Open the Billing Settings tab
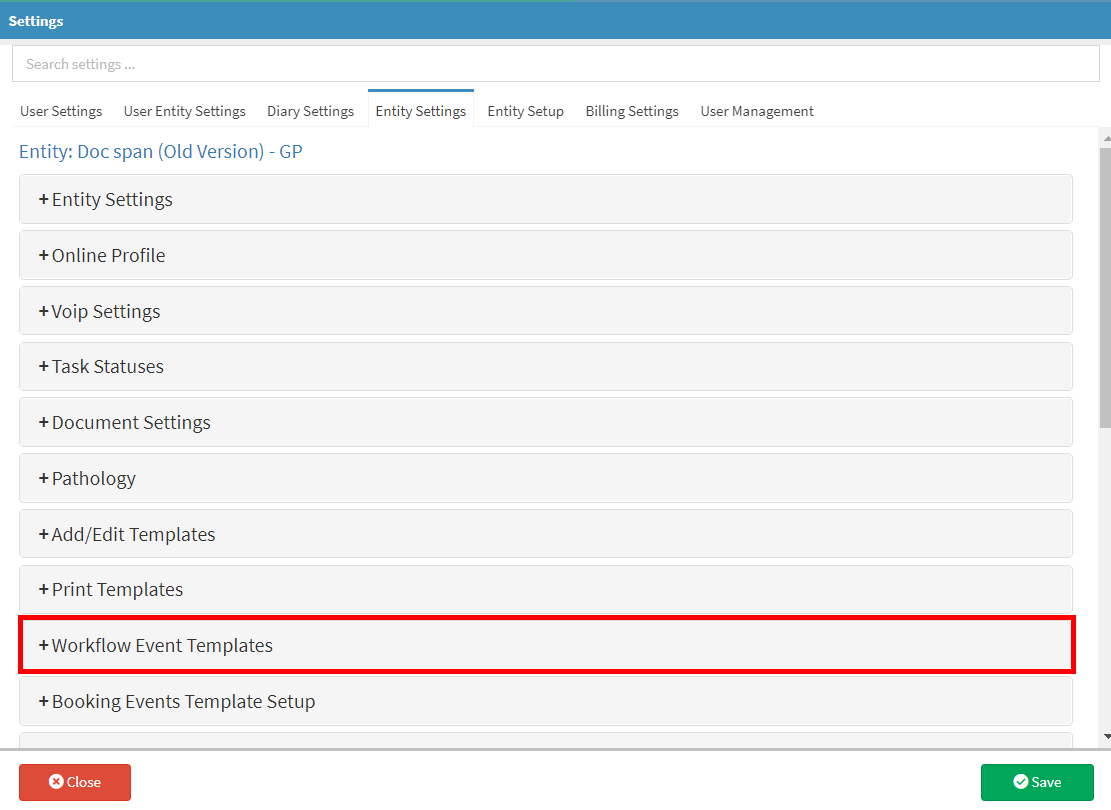The height and width of the screenshot is (810, 1111). point(632,111)
